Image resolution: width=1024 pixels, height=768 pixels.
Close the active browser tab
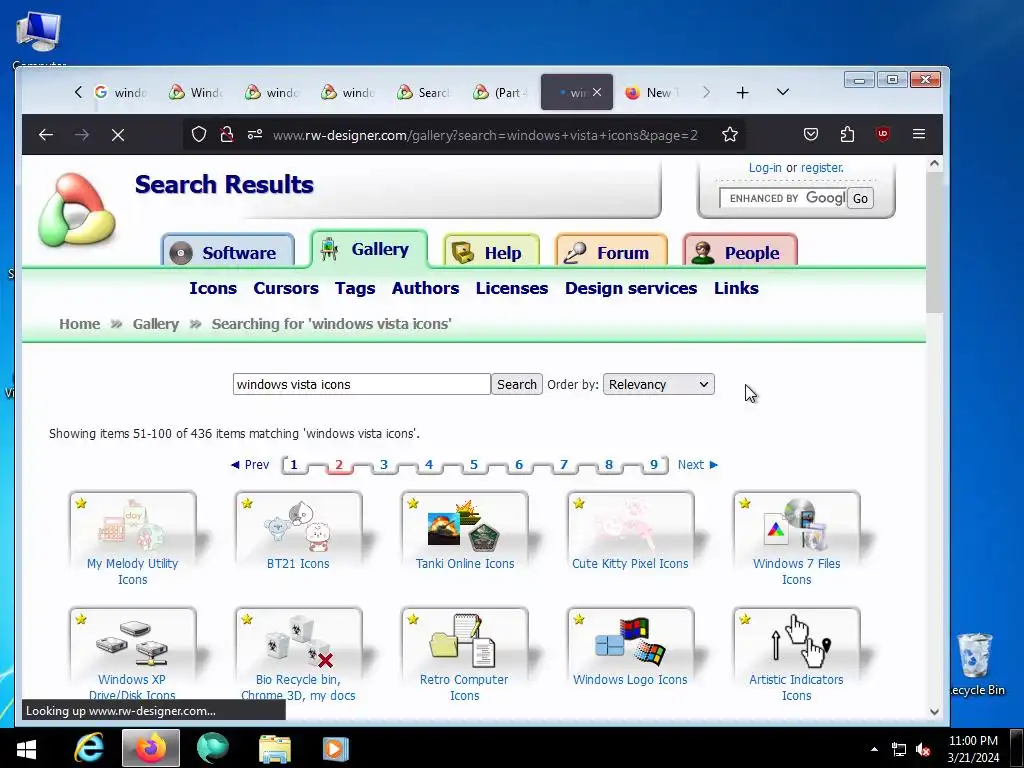[x=597, y=92]
